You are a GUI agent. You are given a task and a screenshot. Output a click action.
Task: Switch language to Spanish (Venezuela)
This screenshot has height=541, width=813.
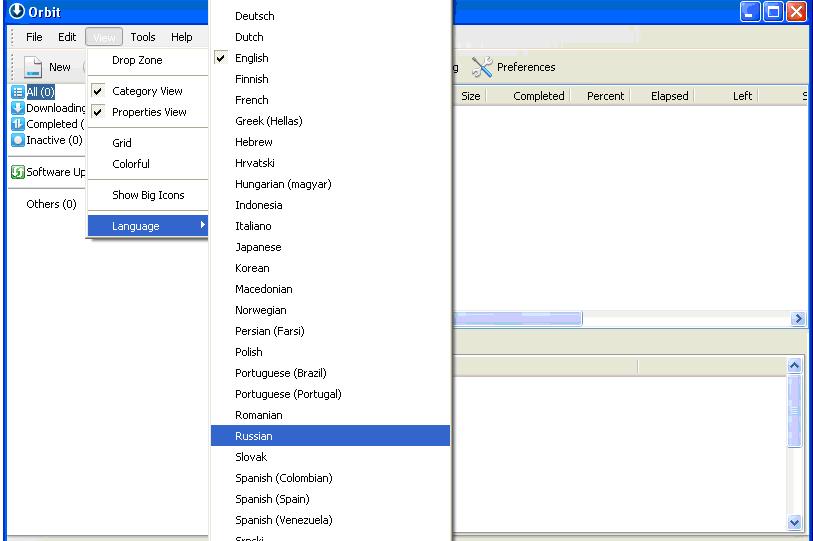pyautogui.click(x=330, y=520)
